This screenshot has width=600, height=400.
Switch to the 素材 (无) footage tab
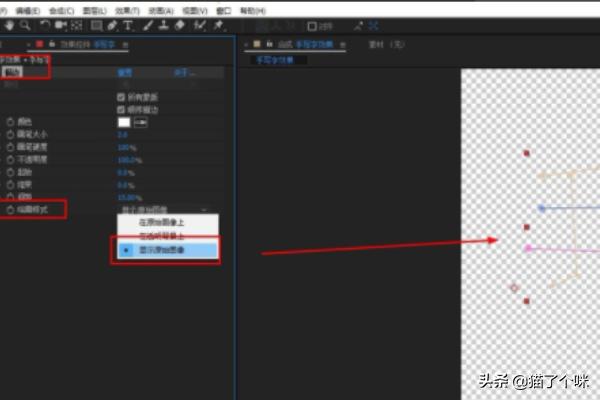click(386, 44)
